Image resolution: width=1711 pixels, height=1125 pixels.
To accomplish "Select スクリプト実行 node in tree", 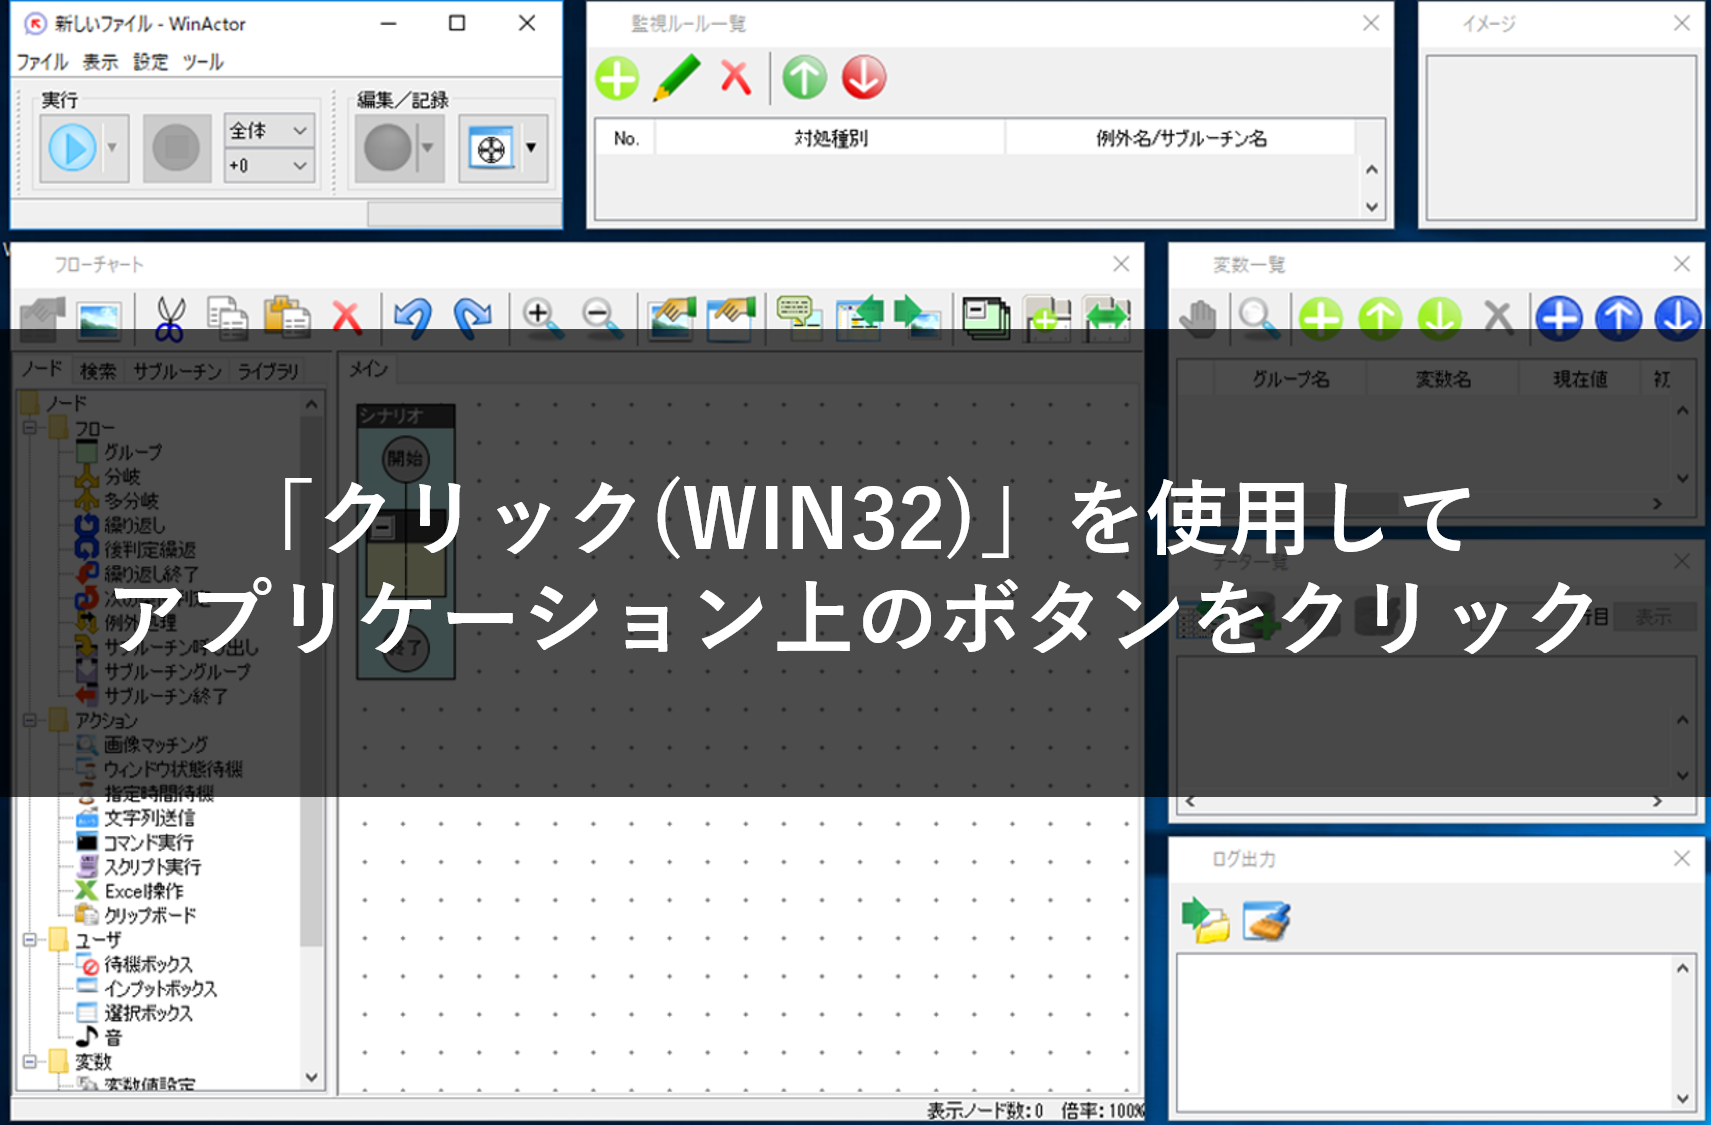I will coord(153,866).
